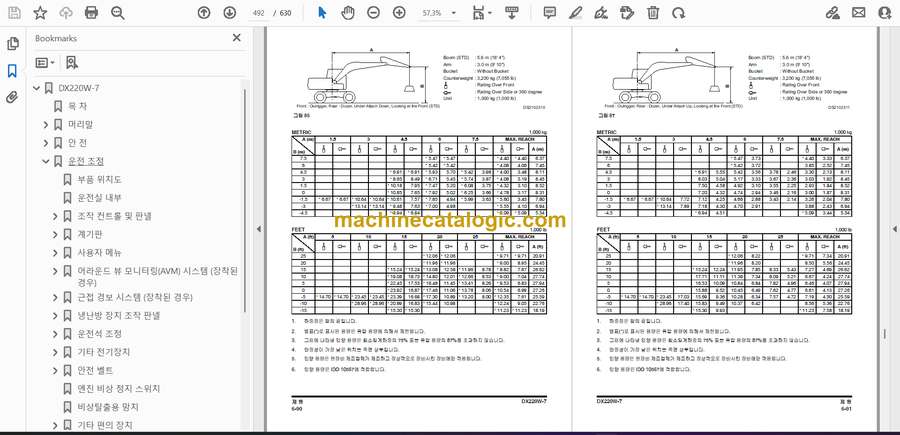Open the sign document tool
This screenshot has width=900, height=435.
(601, 13)
